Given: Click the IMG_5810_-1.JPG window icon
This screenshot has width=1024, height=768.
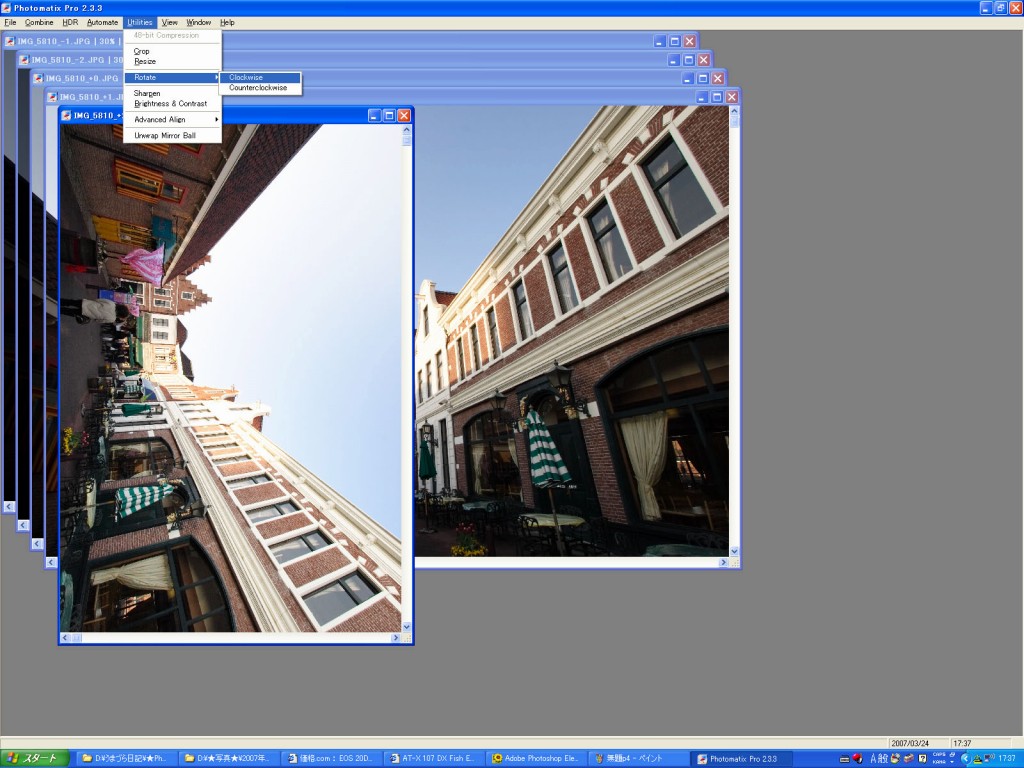Looking at the screenshot, I should tap(10, 41).
